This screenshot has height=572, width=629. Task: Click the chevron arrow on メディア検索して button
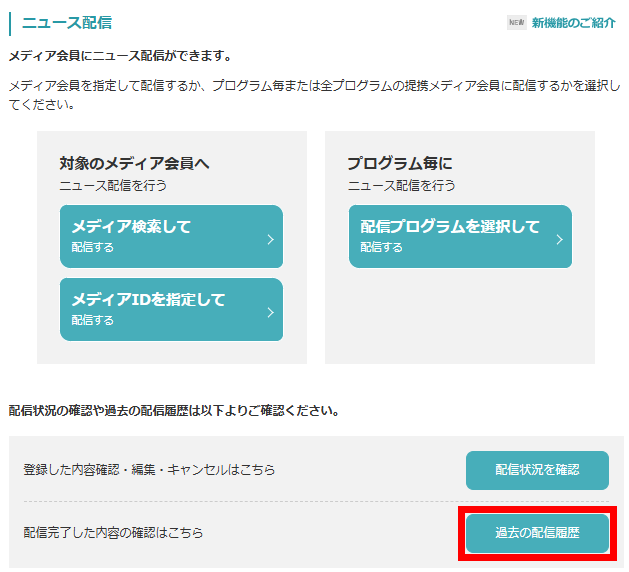pos(270,239)
